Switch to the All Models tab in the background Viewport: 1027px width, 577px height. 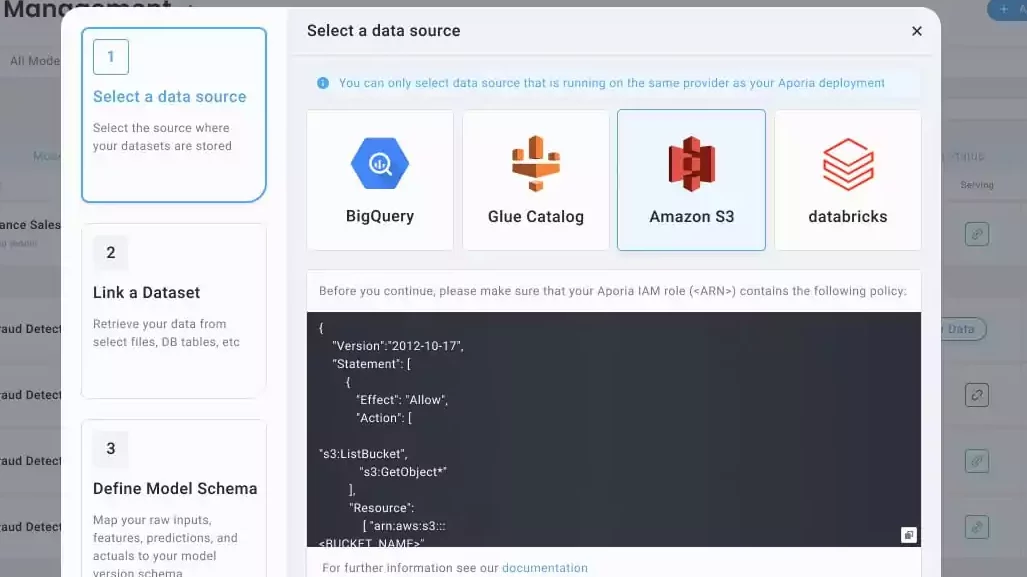pyautogui.click(x=35, y=61)
